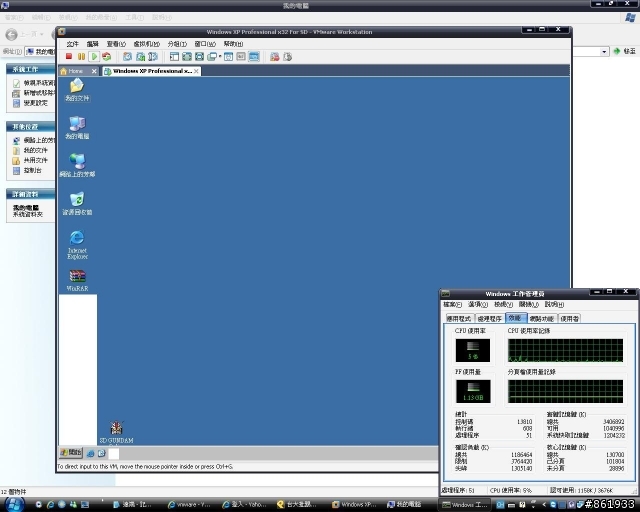Click the Take Snapshot icon in VMware toolbar
This screenshot has height=512, width=640.
(127, 57)
